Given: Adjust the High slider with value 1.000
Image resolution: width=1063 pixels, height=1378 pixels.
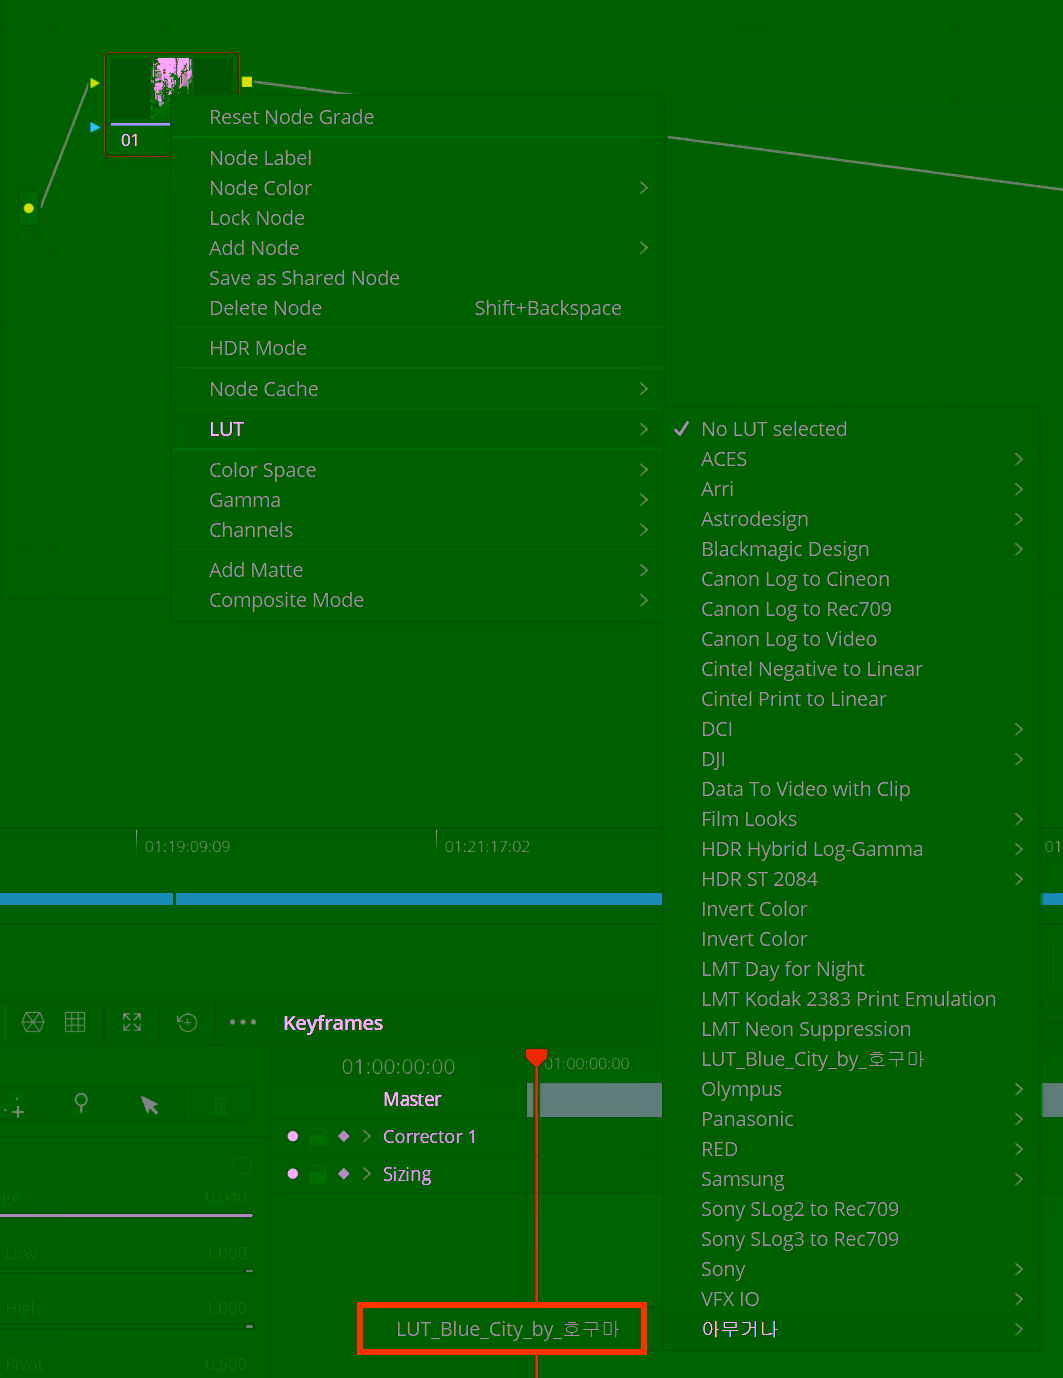Looking at the screenshot, I should pyautogui.click(x=126, y=1326).
